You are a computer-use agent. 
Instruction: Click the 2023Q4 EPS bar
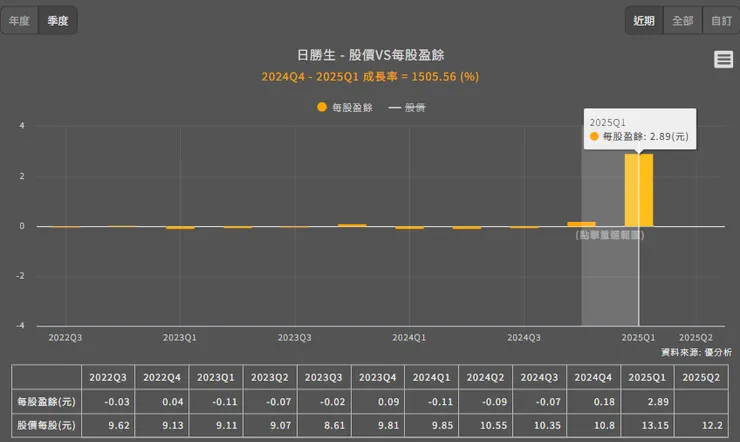352,225
